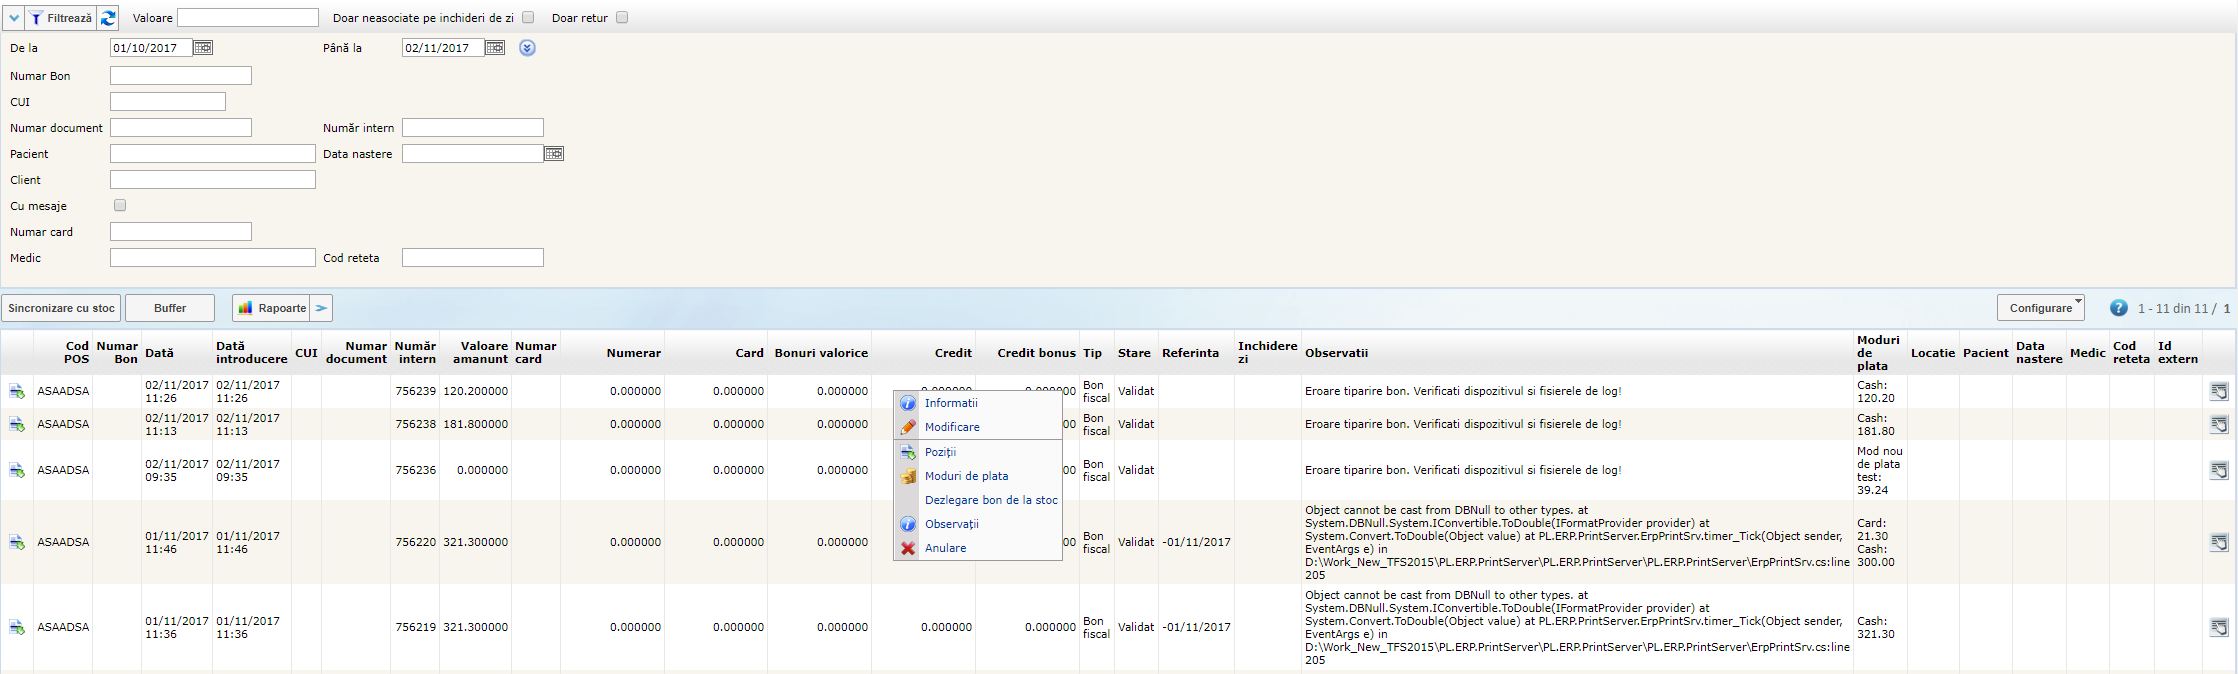This screenshot has width=2238, height=674.
Task: Check the Cu mesaje checkbox
Action: coord(120,206)
